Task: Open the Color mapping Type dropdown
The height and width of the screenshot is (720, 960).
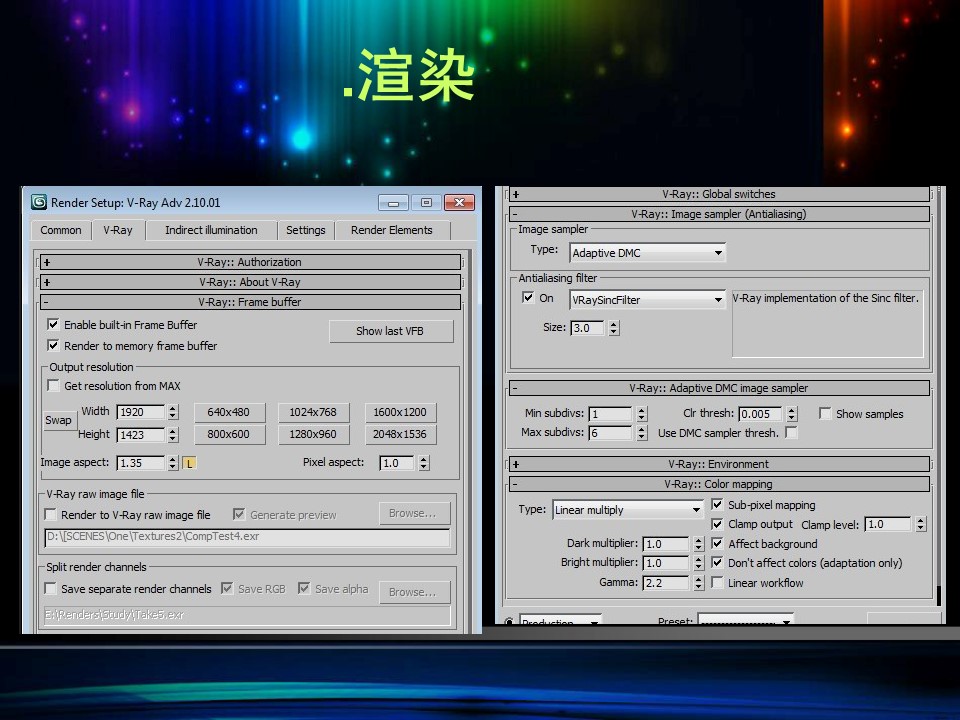Action: pyautogui.click(x=628, y=510)
